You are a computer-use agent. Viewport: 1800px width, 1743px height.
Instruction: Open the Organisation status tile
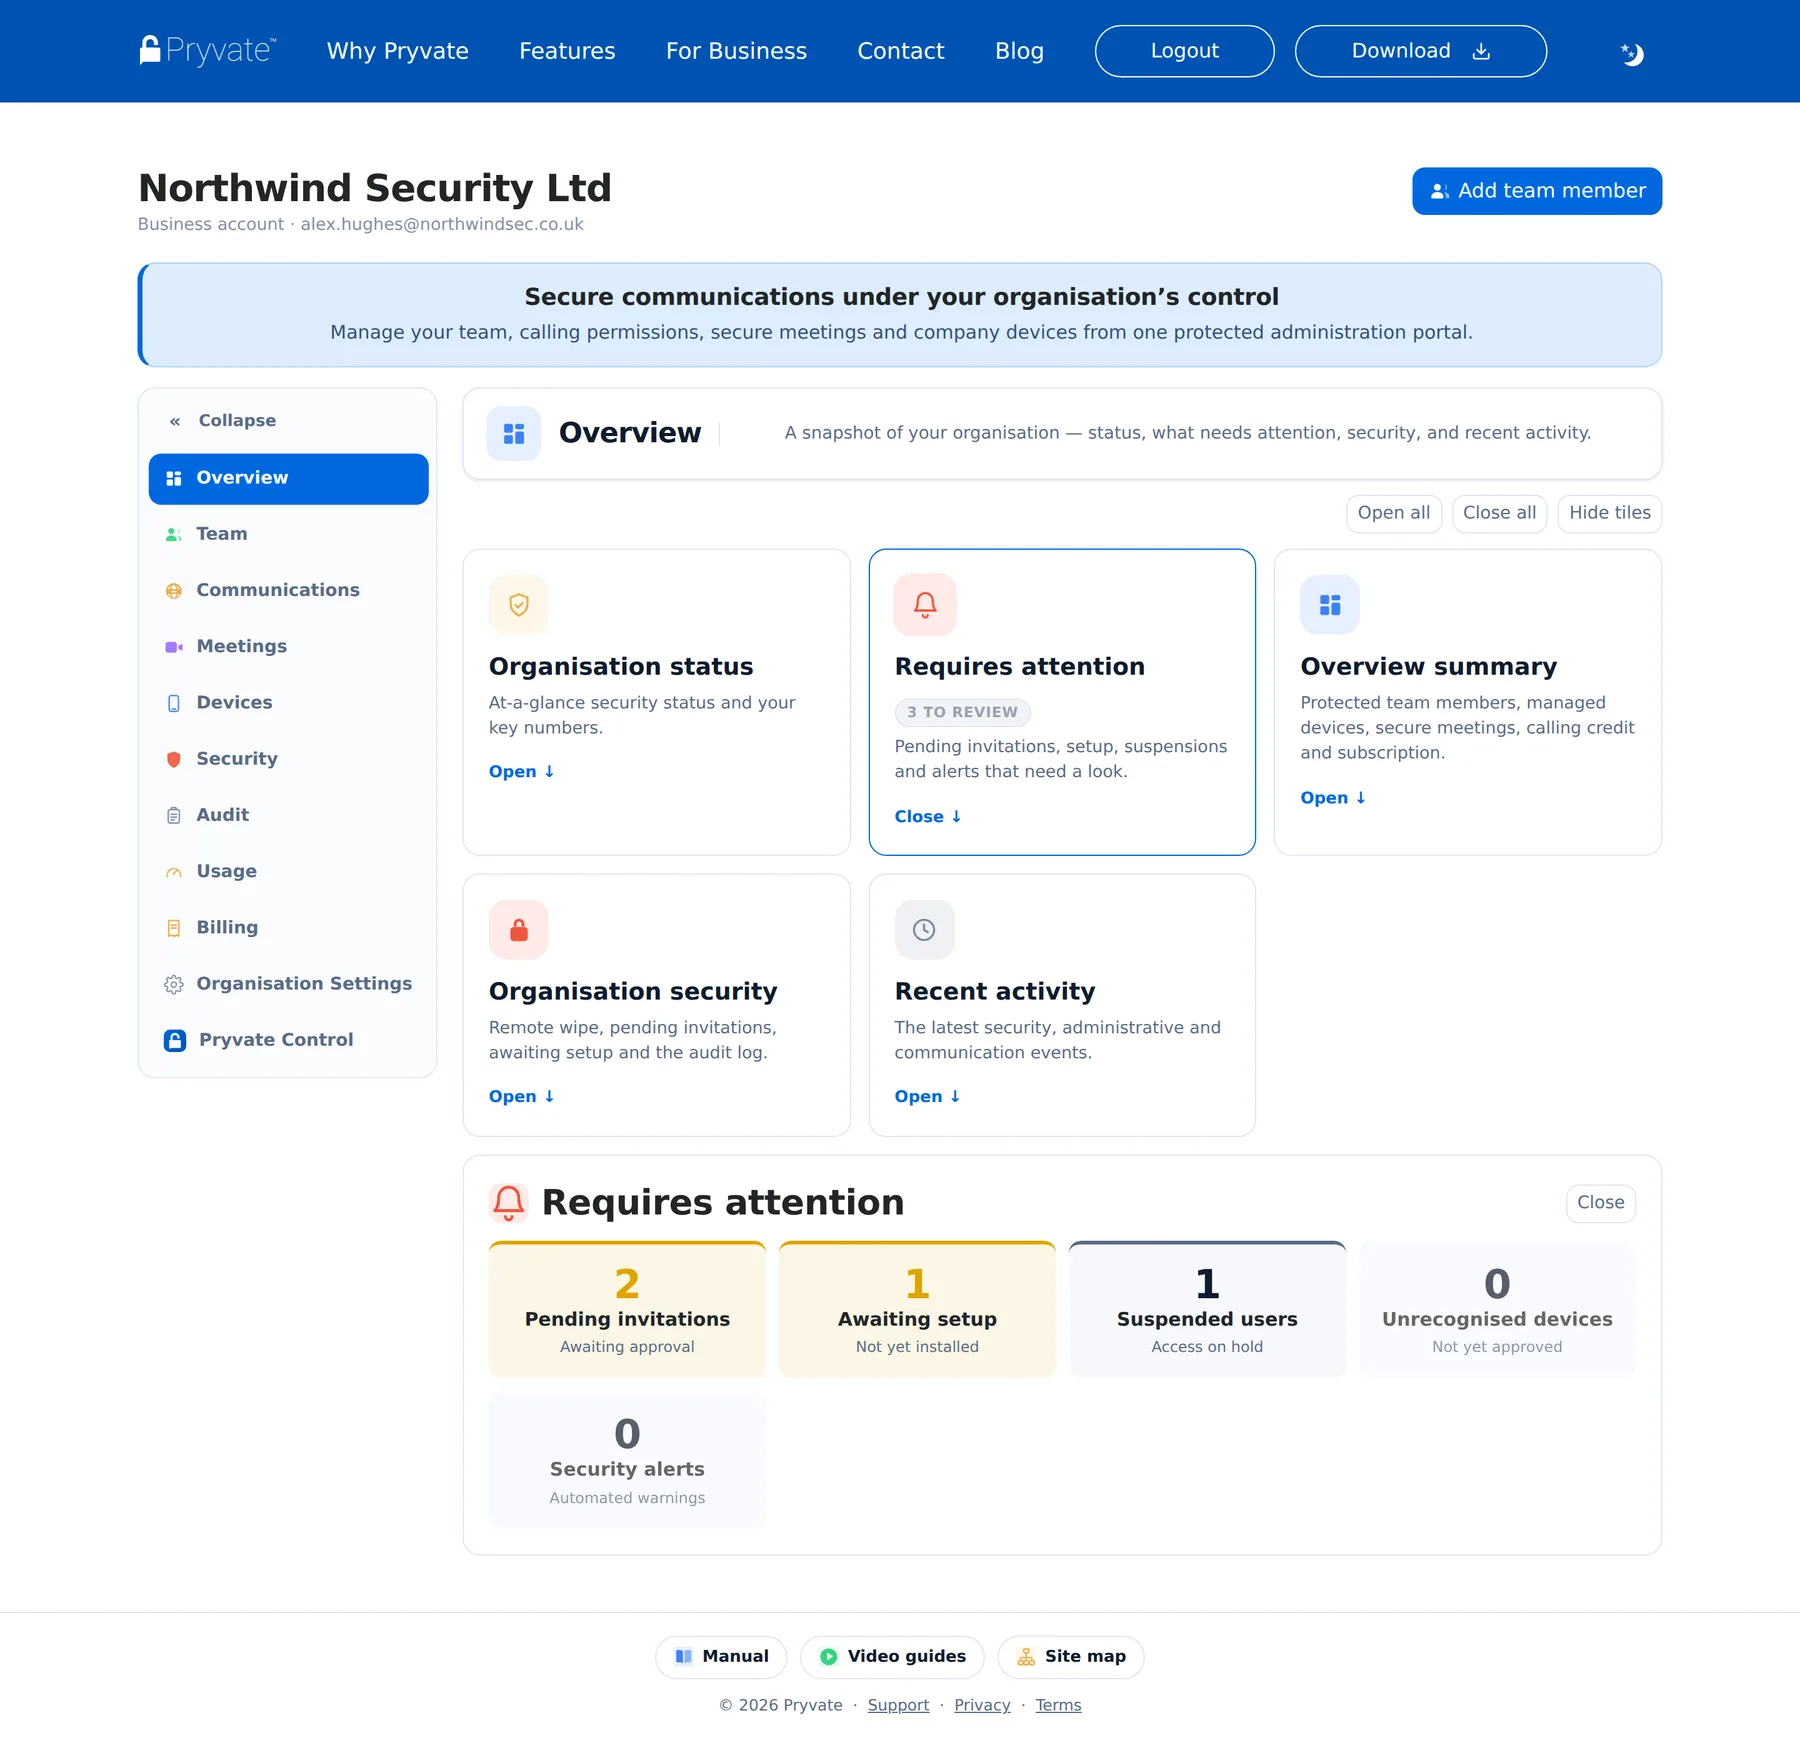pyautogui.click(x=521, y=771)
